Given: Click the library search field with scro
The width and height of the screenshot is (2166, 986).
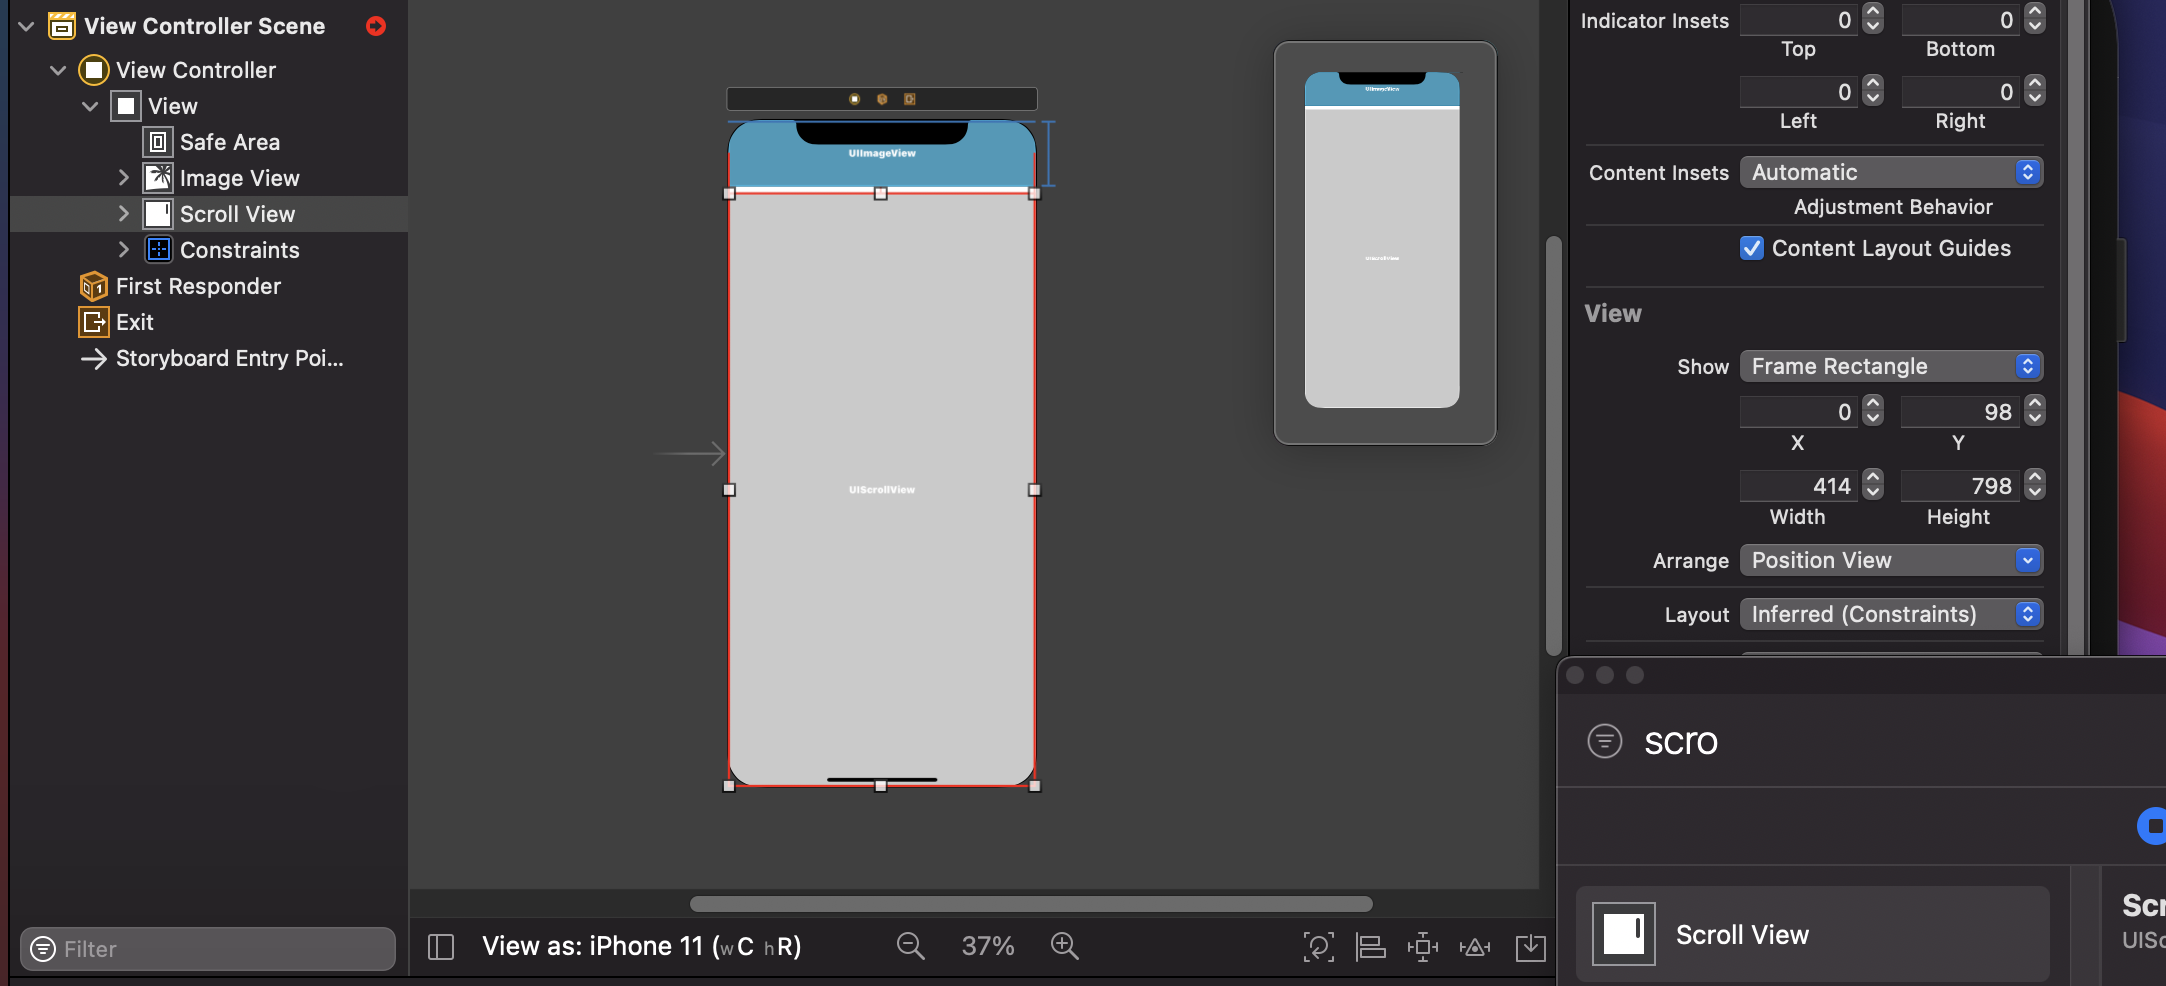Looking at the screenshot, I should [x=1900, y=741].
